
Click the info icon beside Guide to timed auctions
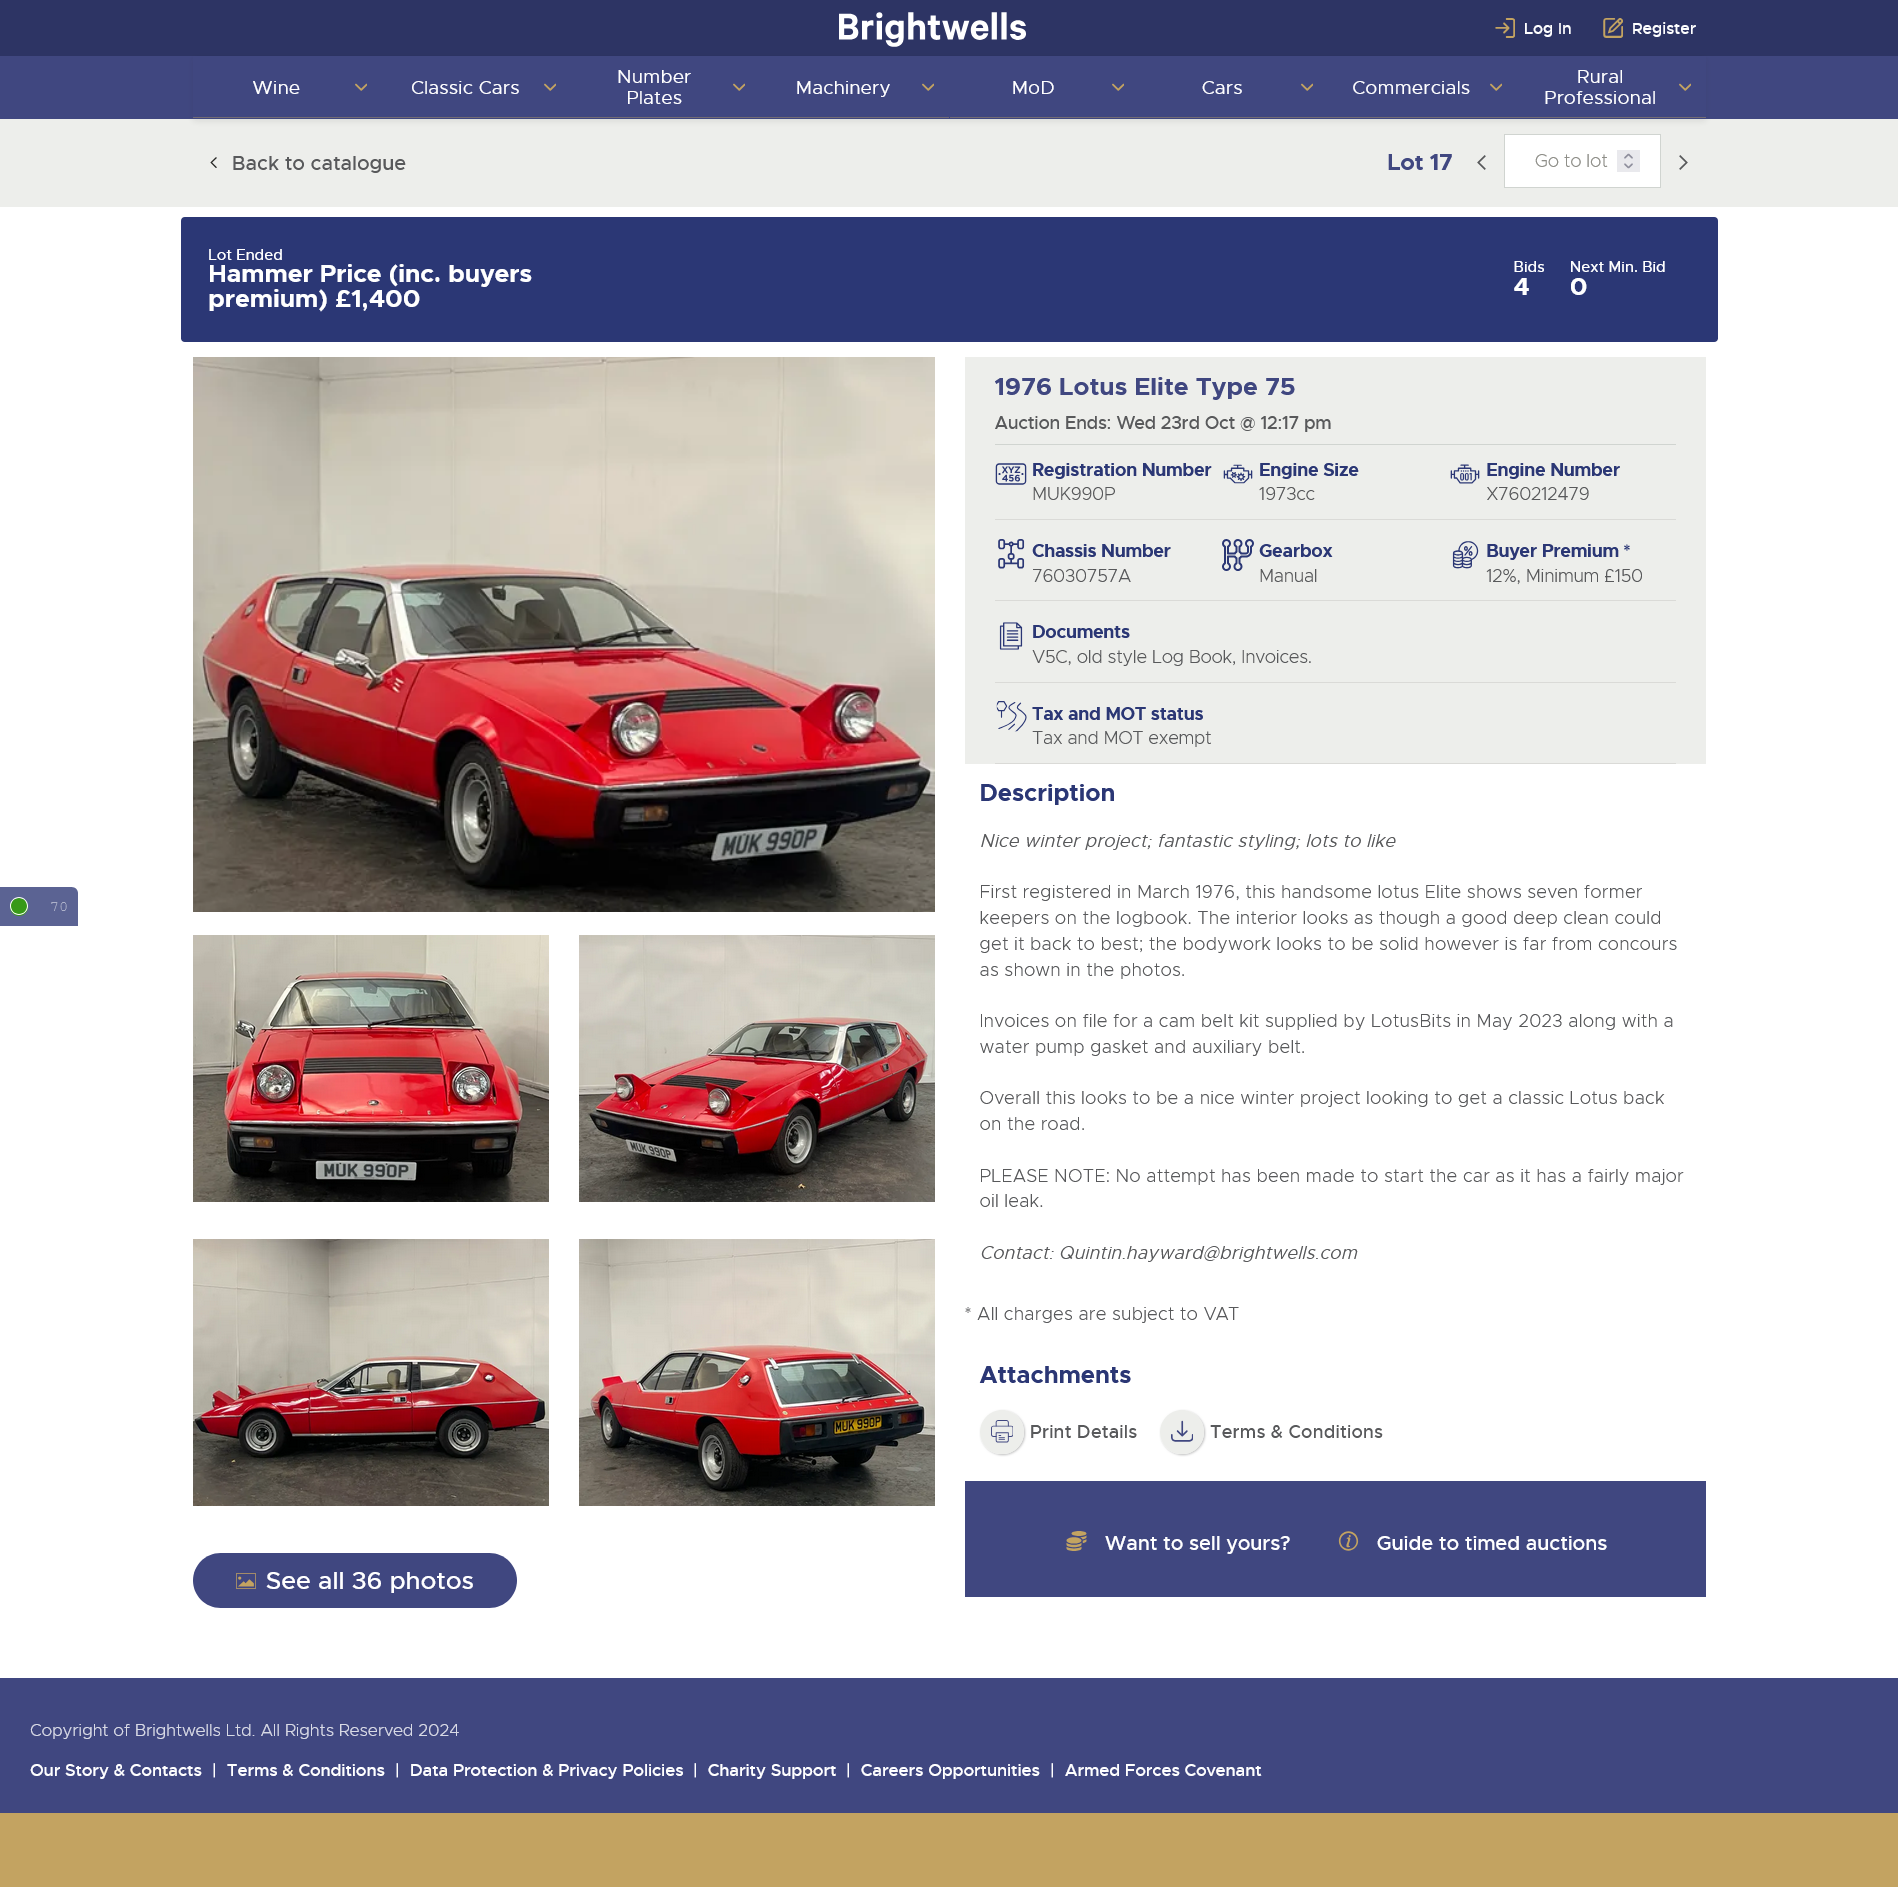click(x=1348, y=1542)
